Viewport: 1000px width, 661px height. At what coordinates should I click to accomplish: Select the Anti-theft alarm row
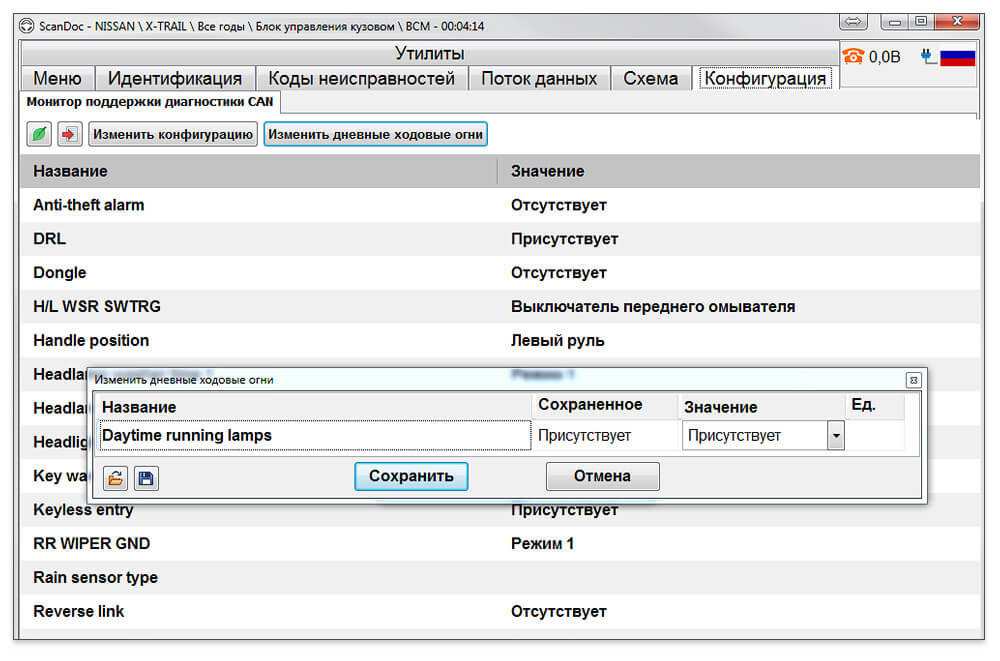pyautogui.click(x=500, y=205)
